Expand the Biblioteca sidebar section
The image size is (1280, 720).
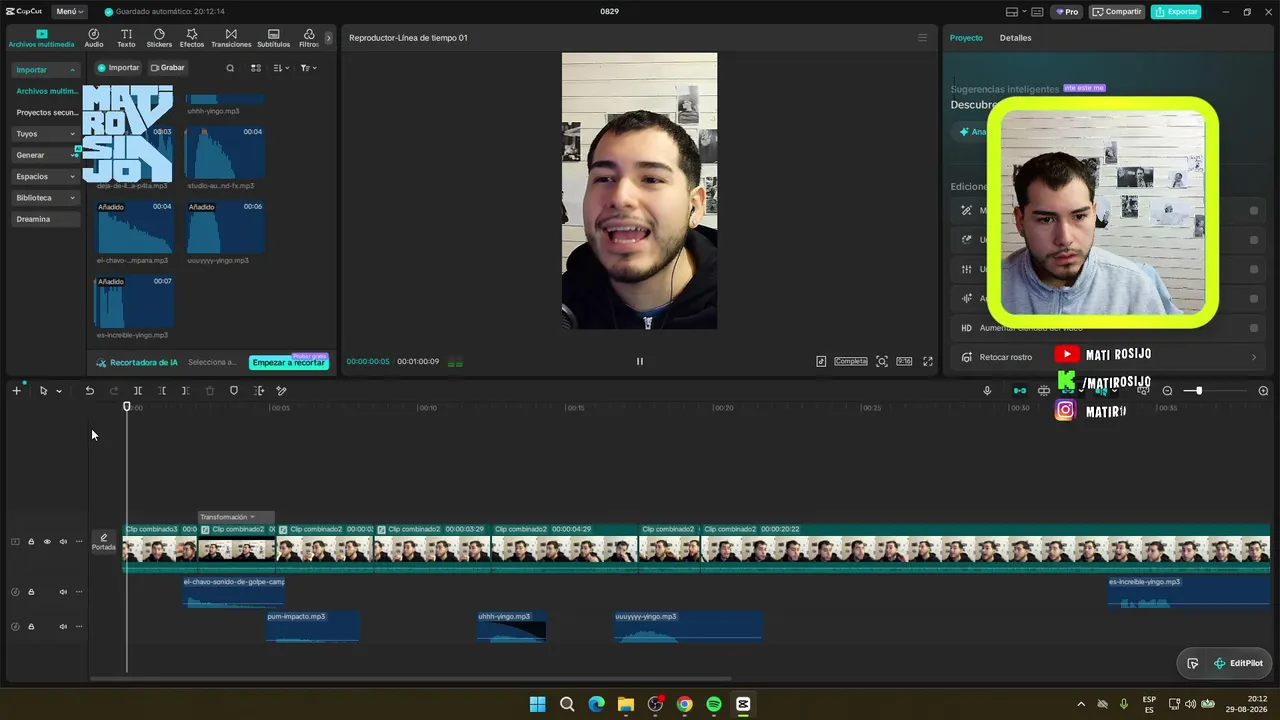[x=45, y=198]
